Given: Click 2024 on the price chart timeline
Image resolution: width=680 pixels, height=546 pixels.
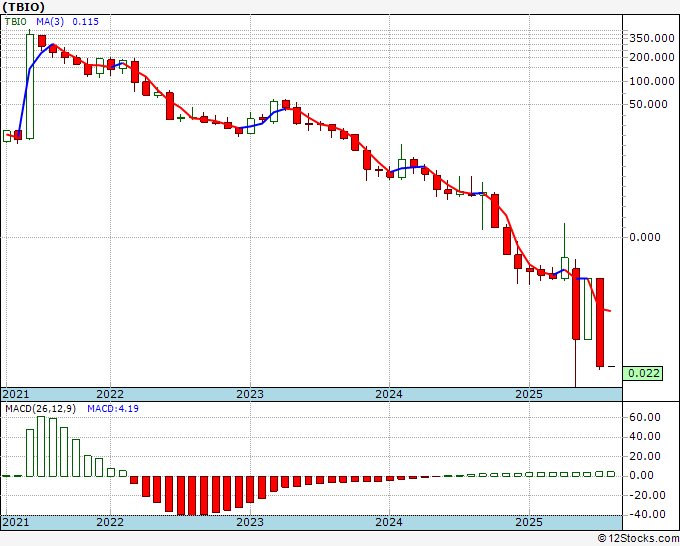Looking at the screenshot, I should click(389, 394).
